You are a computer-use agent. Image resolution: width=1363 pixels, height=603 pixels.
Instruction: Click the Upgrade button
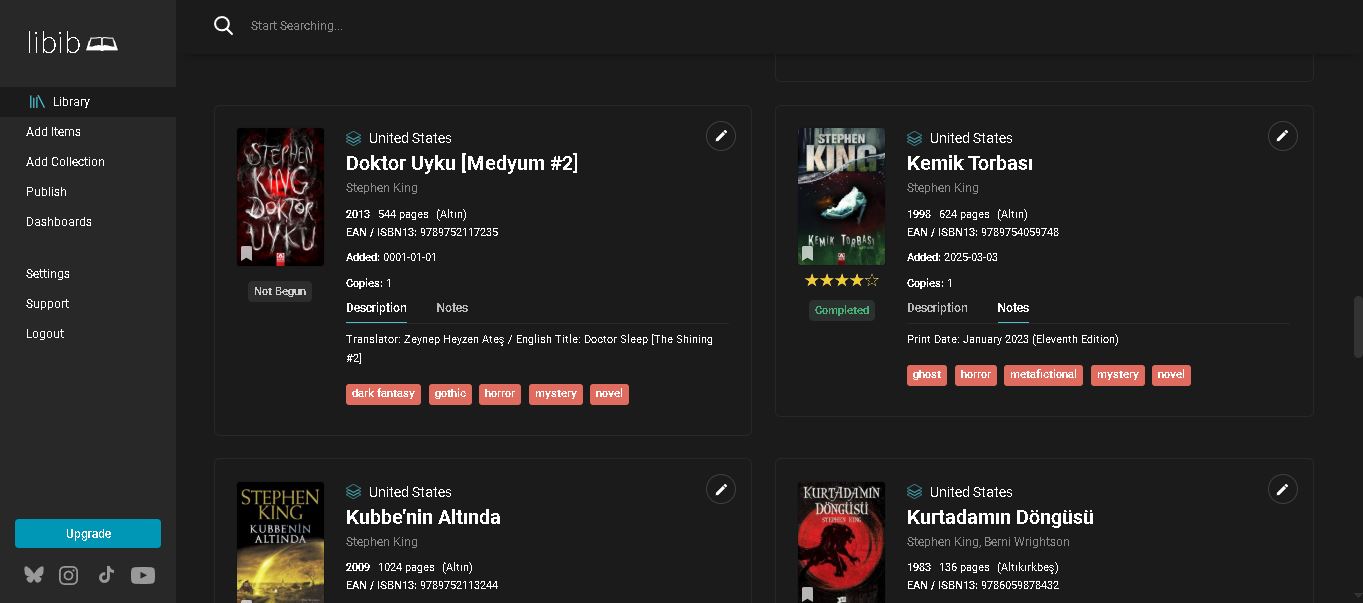88,534
